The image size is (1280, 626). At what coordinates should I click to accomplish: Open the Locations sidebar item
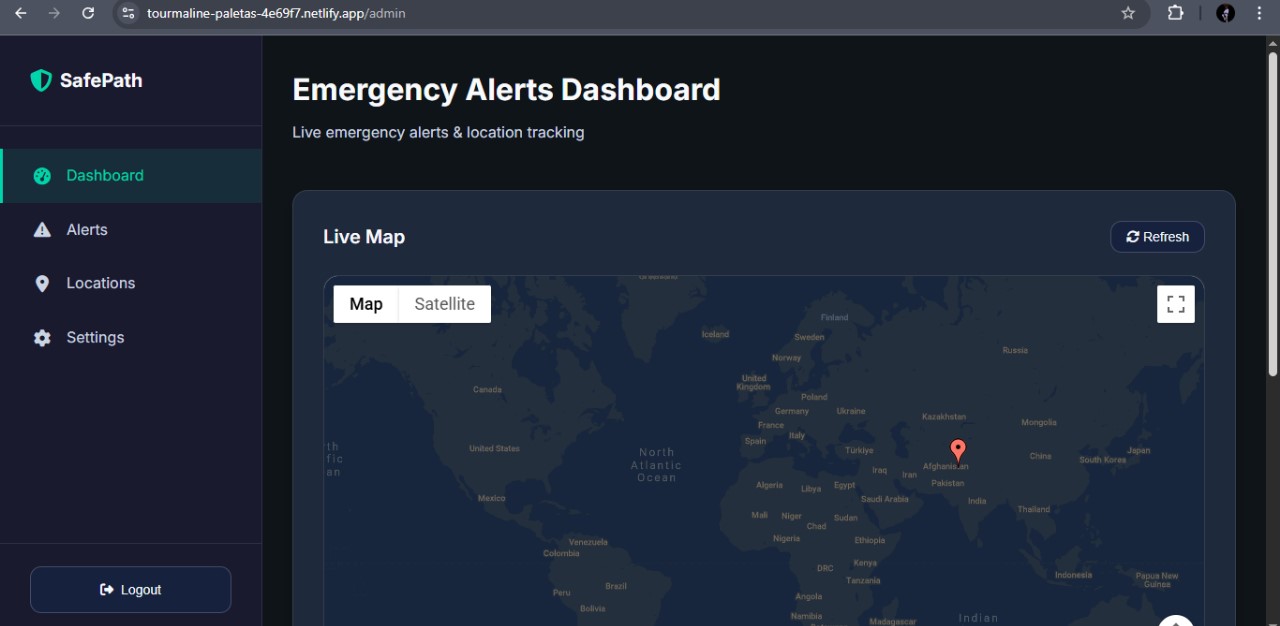click(131, 284)
